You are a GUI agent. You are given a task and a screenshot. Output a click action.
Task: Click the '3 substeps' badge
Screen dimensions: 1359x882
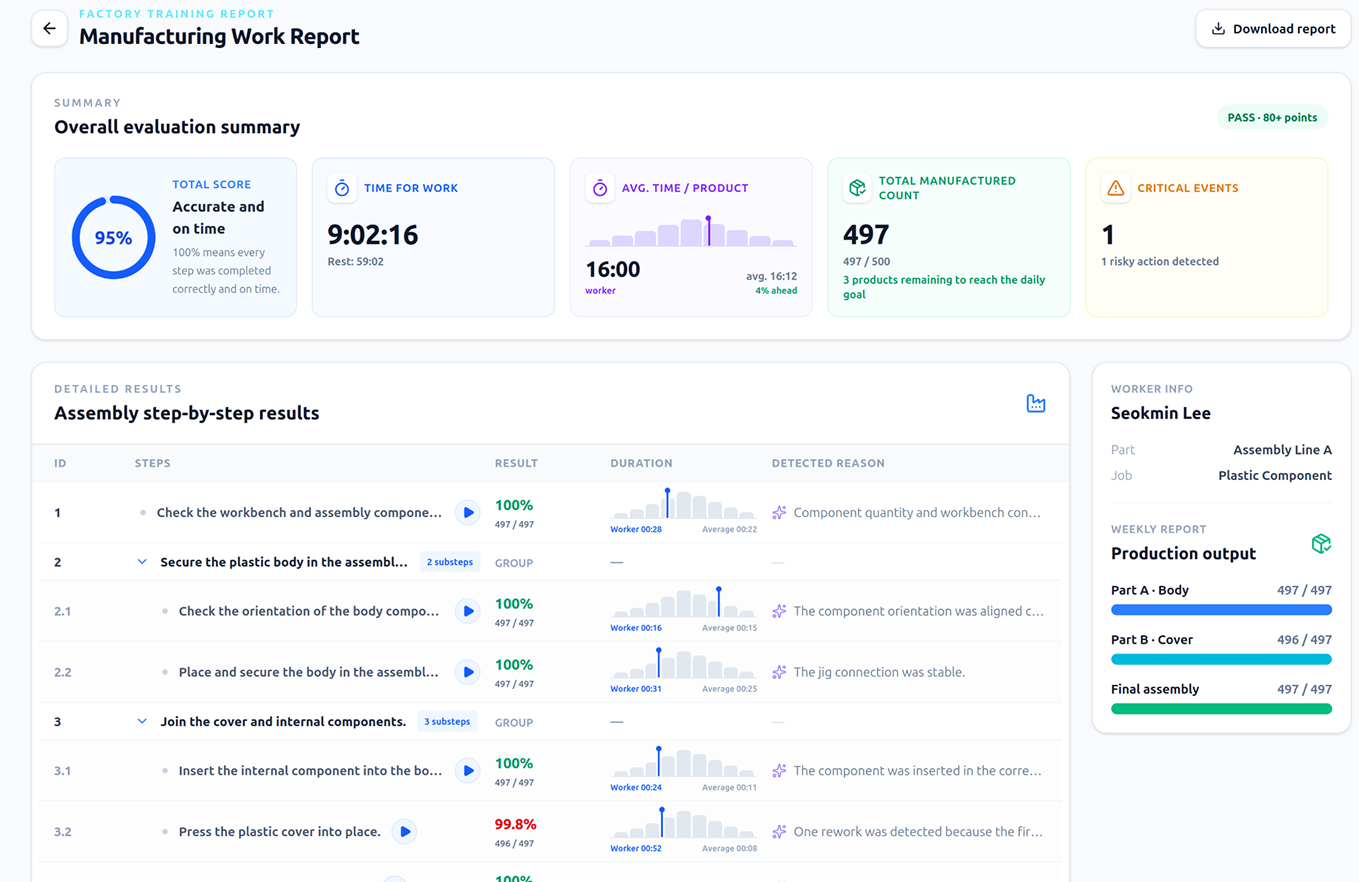pos(447,722)
